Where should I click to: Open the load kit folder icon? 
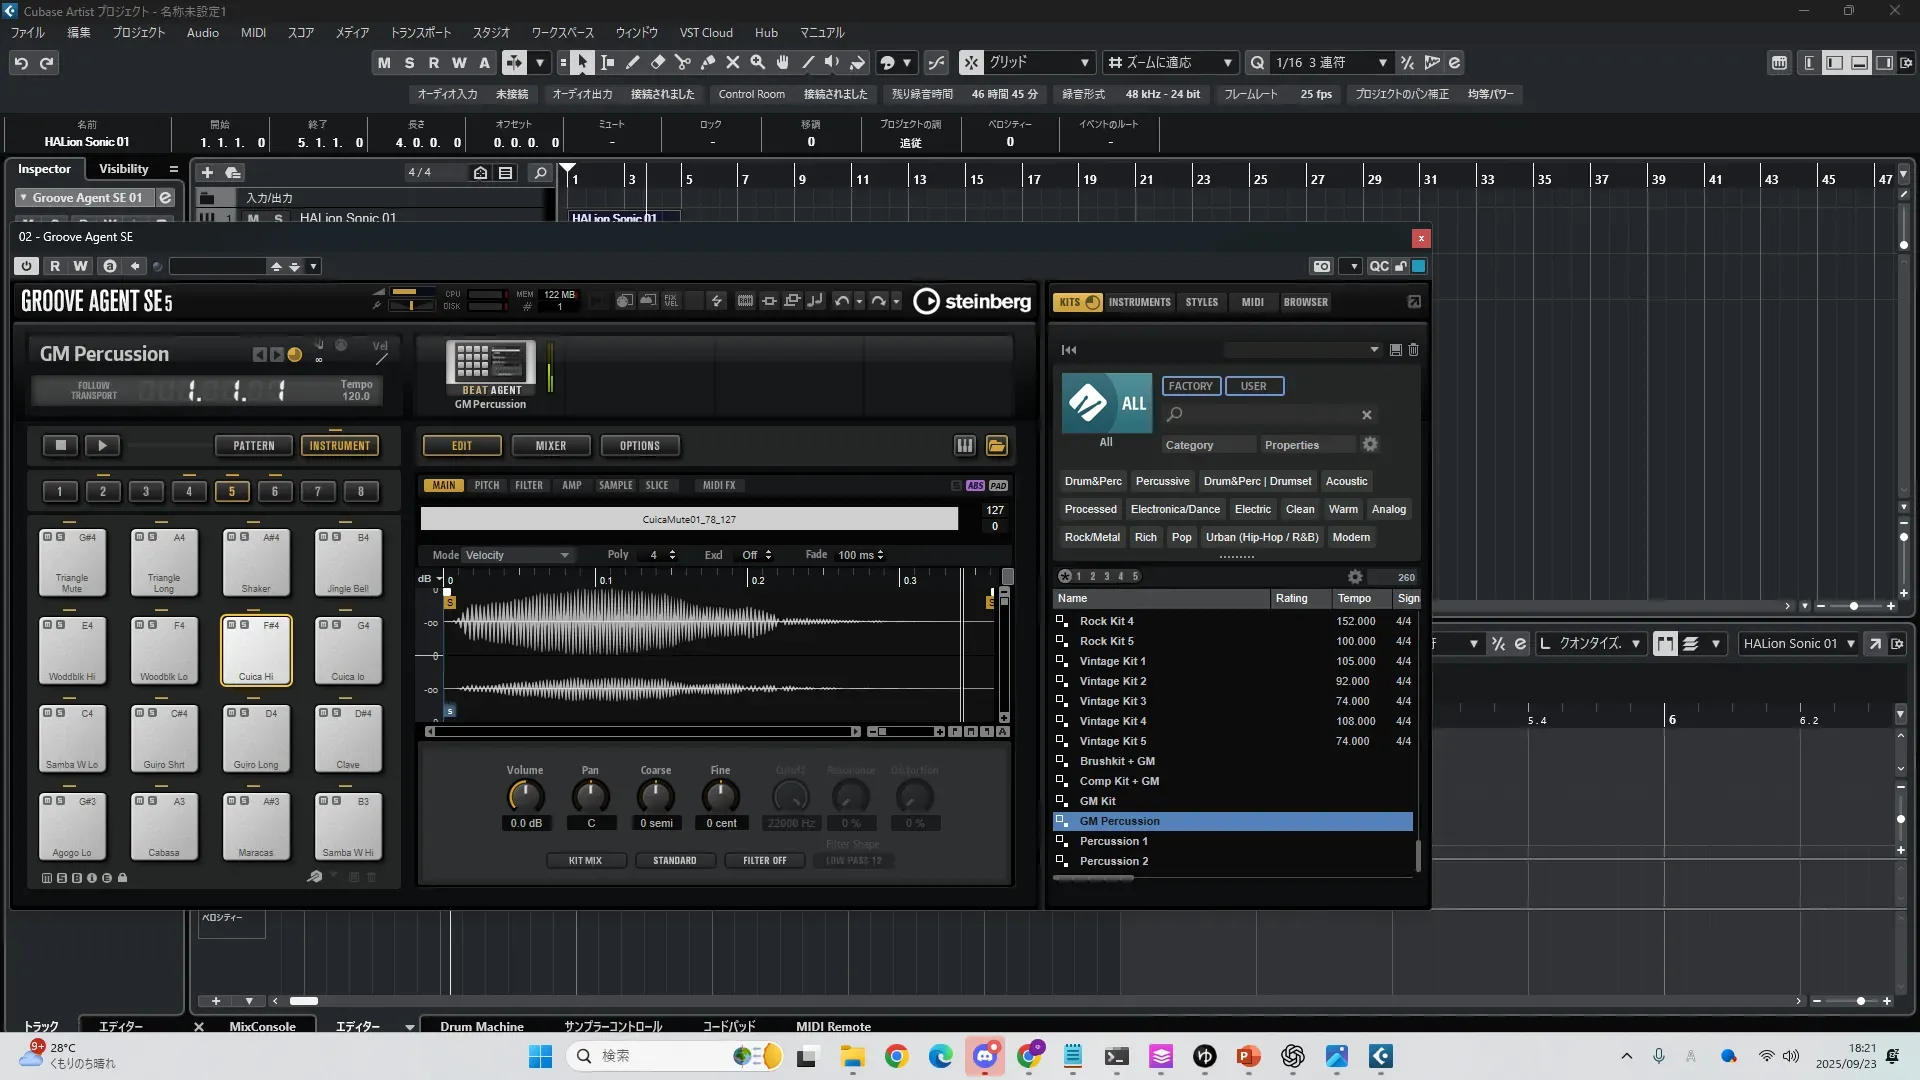click(996, 446)
